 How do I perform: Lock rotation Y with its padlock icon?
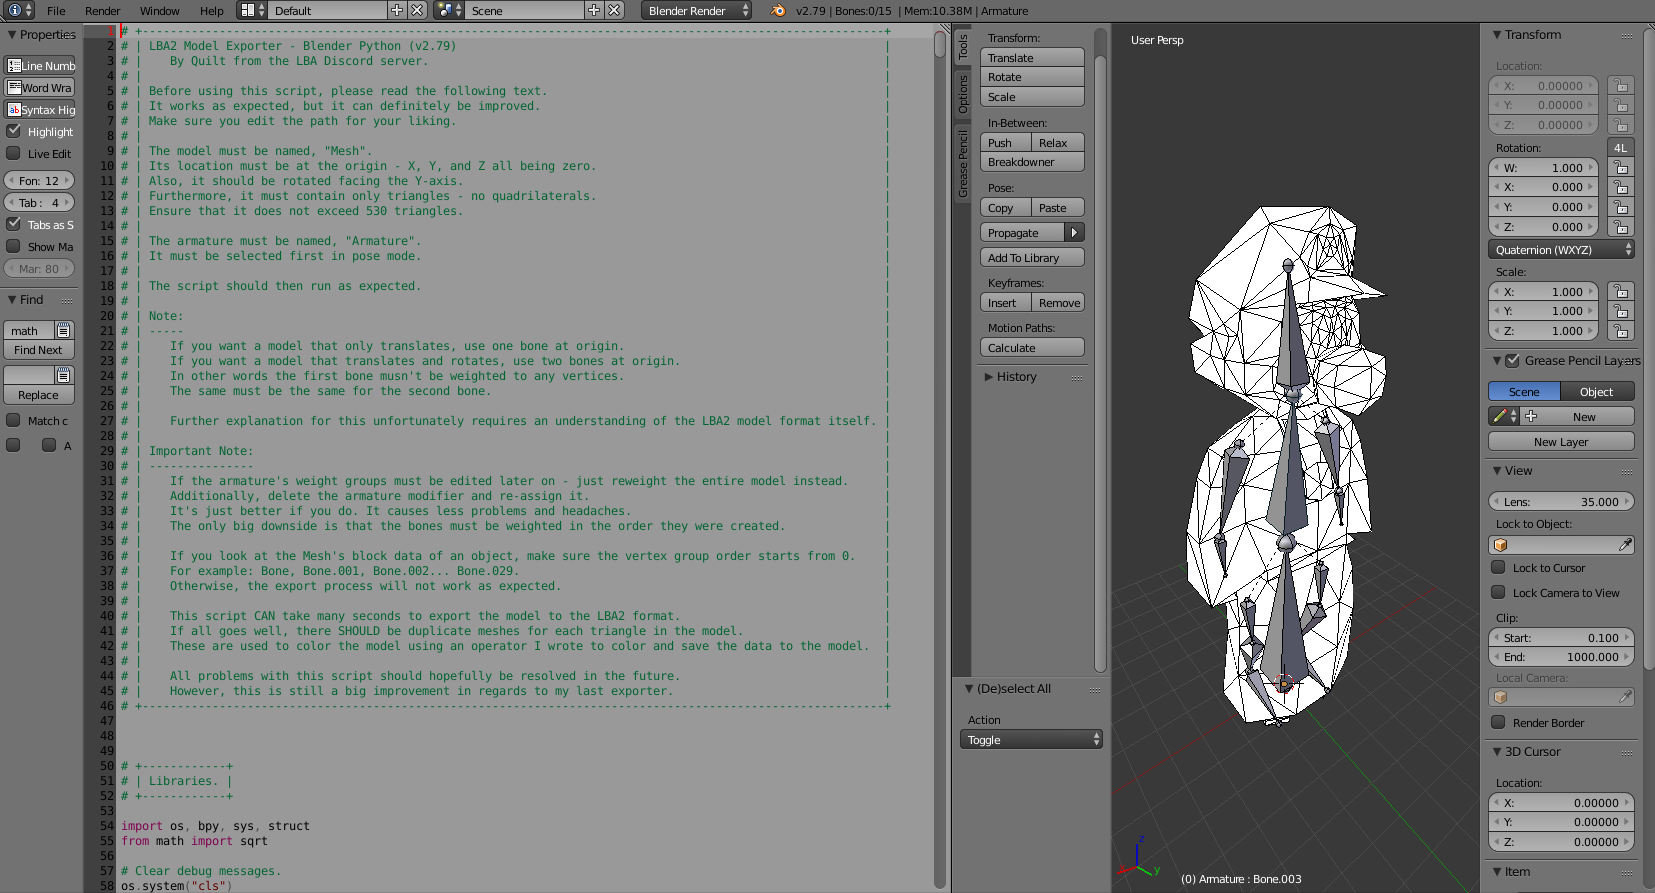1621,207
